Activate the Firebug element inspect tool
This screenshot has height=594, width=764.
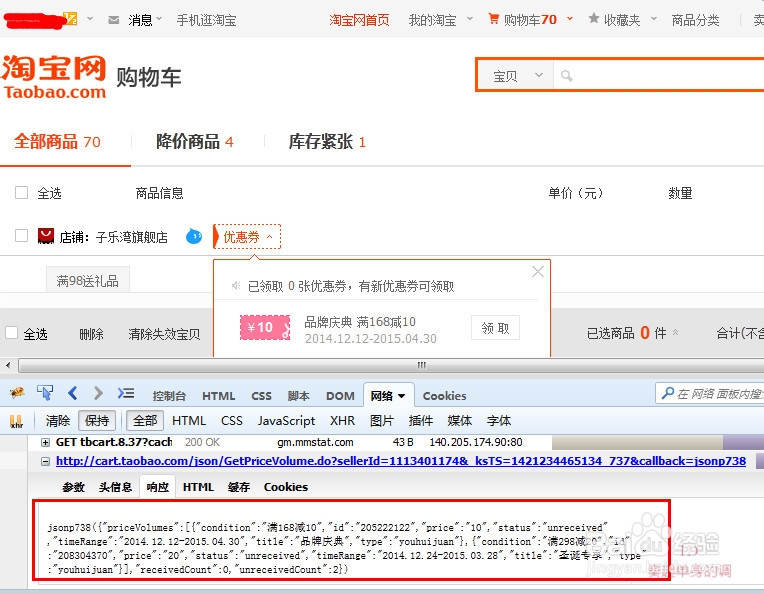point(45,393)
